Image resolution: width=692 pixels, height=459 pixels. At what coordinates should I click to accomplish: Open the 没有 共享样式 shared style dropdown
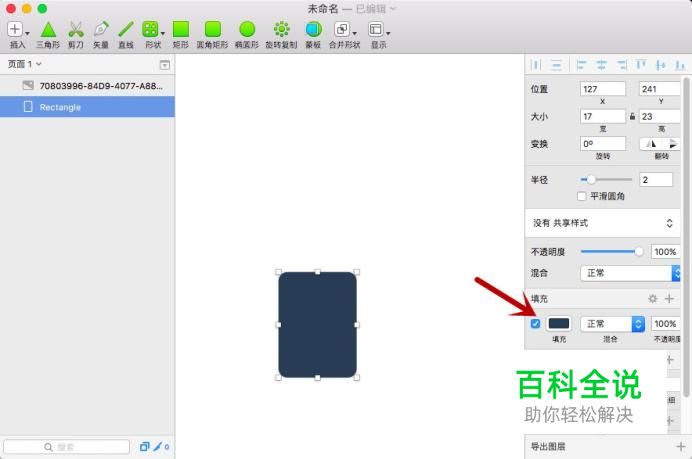point(602,223)
